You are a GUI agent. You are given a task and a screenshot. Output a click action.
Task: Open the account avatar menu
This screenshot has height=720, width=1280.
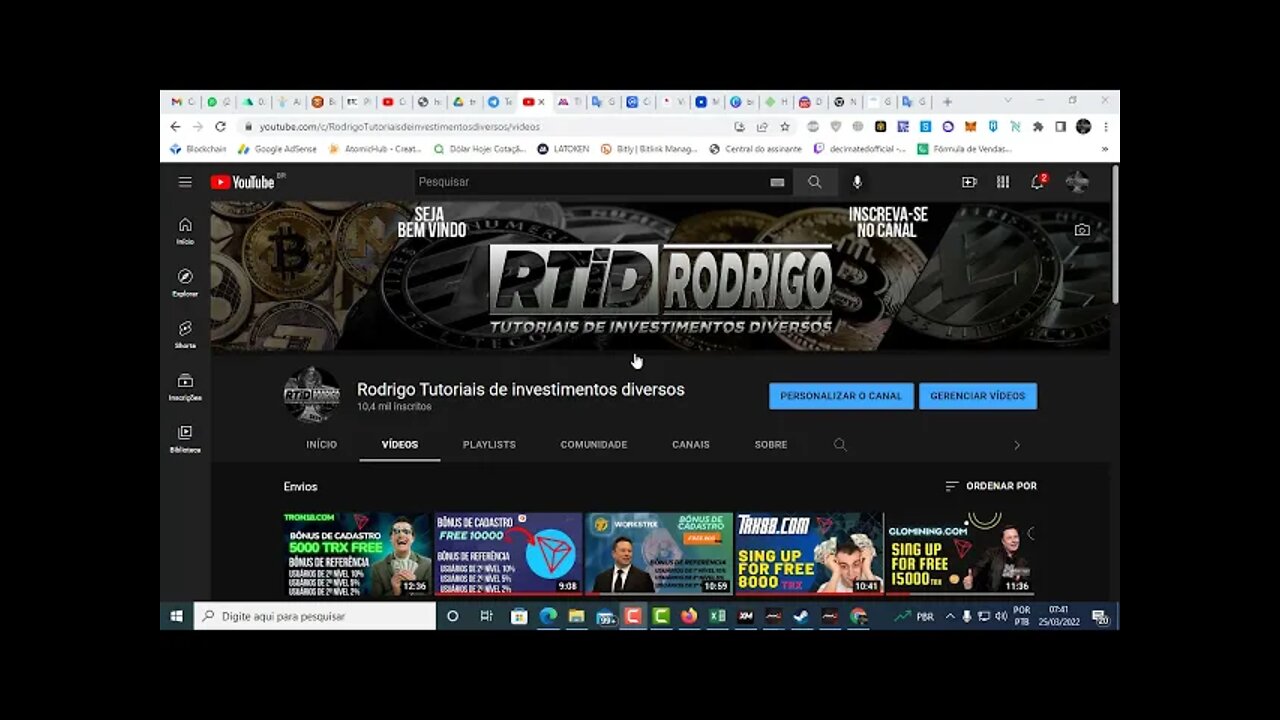tap(1077, 182)
